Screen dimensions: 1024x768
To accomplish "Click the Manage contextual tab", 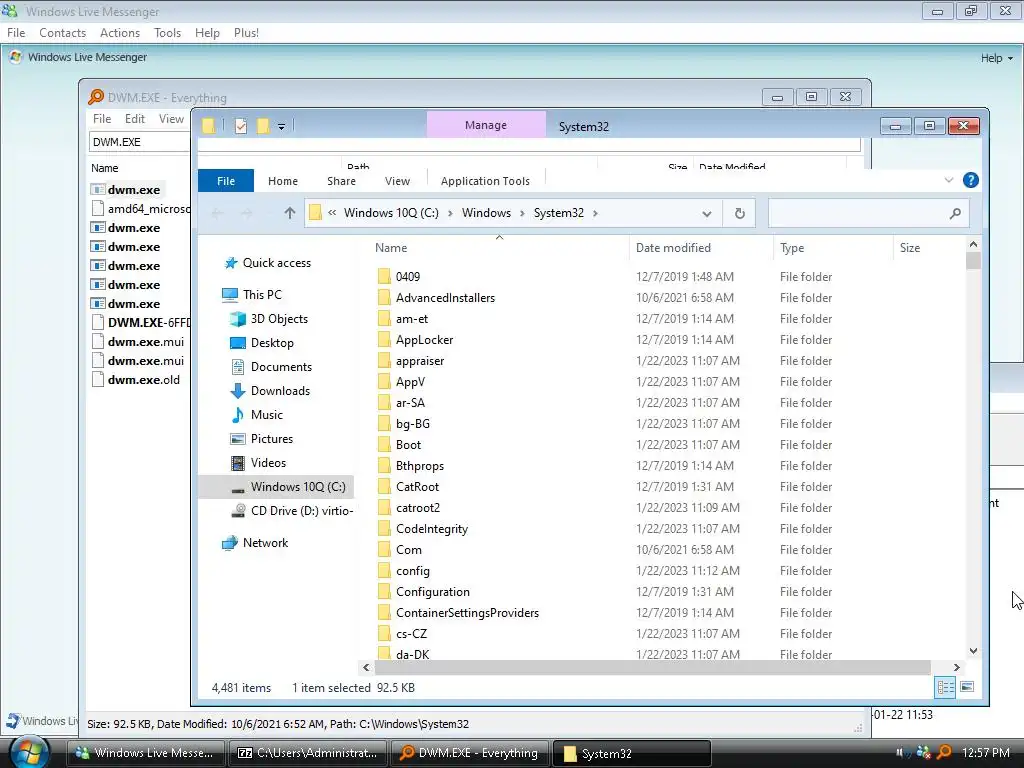I will click(x=486, y=125).
